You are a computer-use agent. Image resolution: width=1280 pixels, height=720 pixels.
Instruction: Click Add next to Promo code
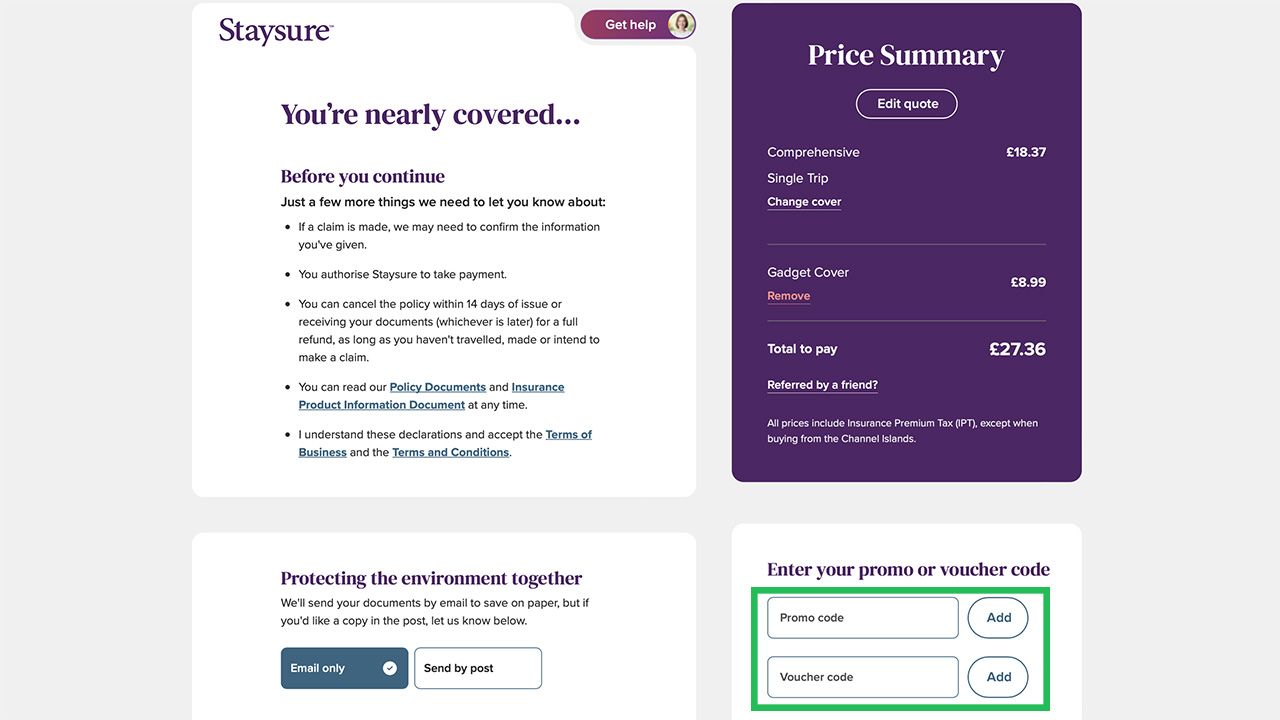coord(998,618)
